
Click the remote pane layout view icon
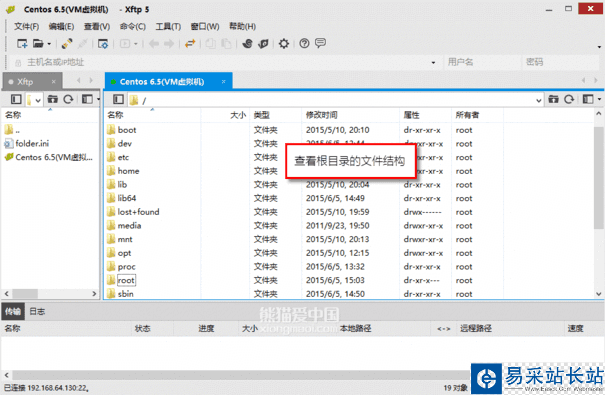tap(588, 100)
